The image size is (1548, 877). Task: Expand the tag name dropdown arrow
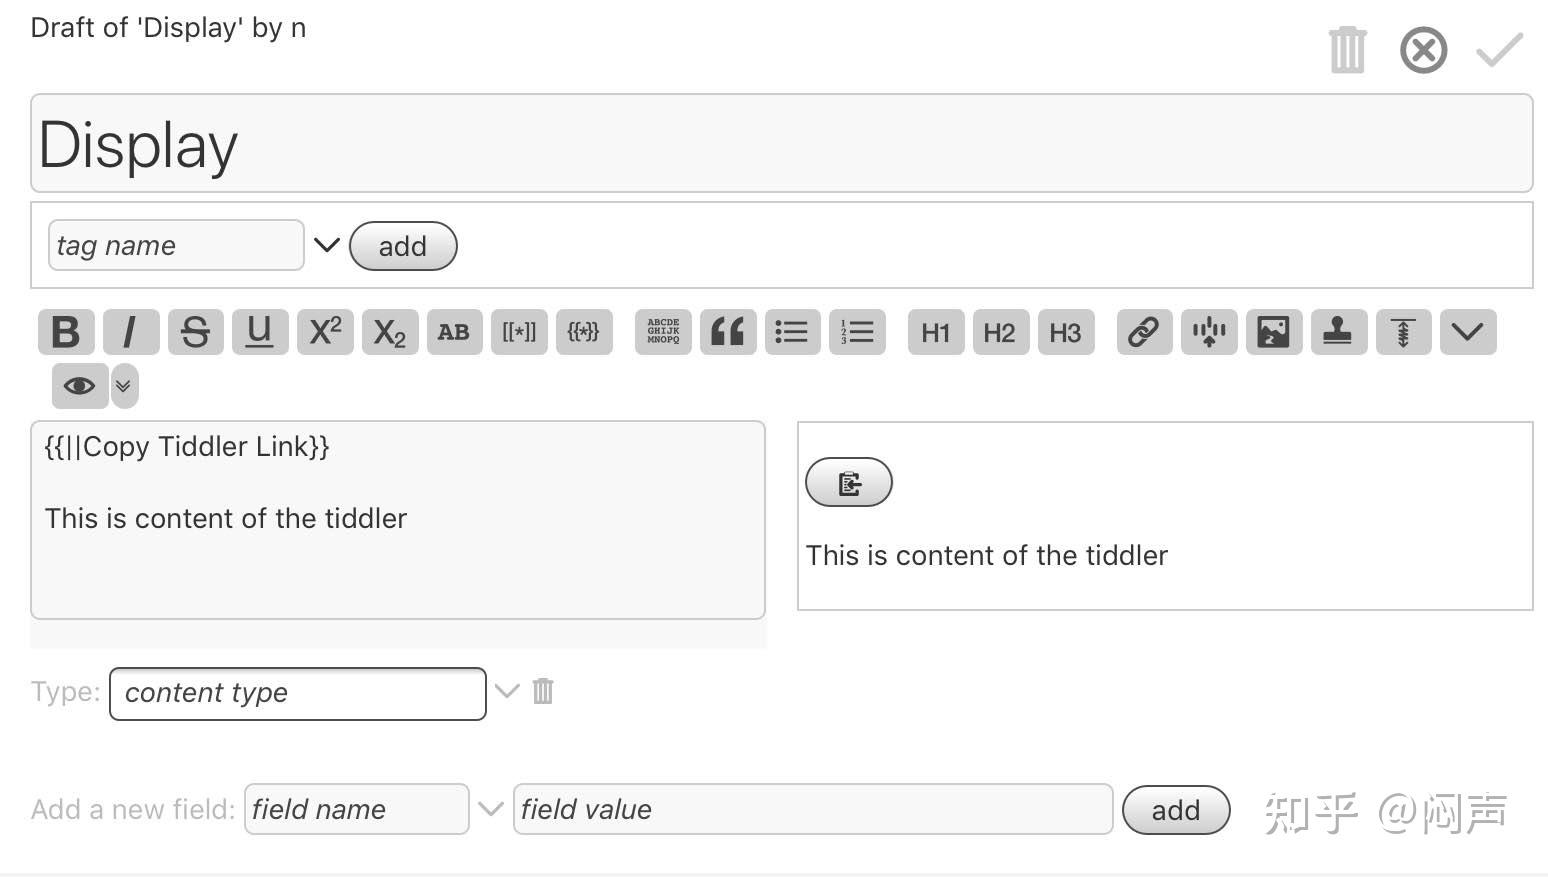(x=327, y=245)
